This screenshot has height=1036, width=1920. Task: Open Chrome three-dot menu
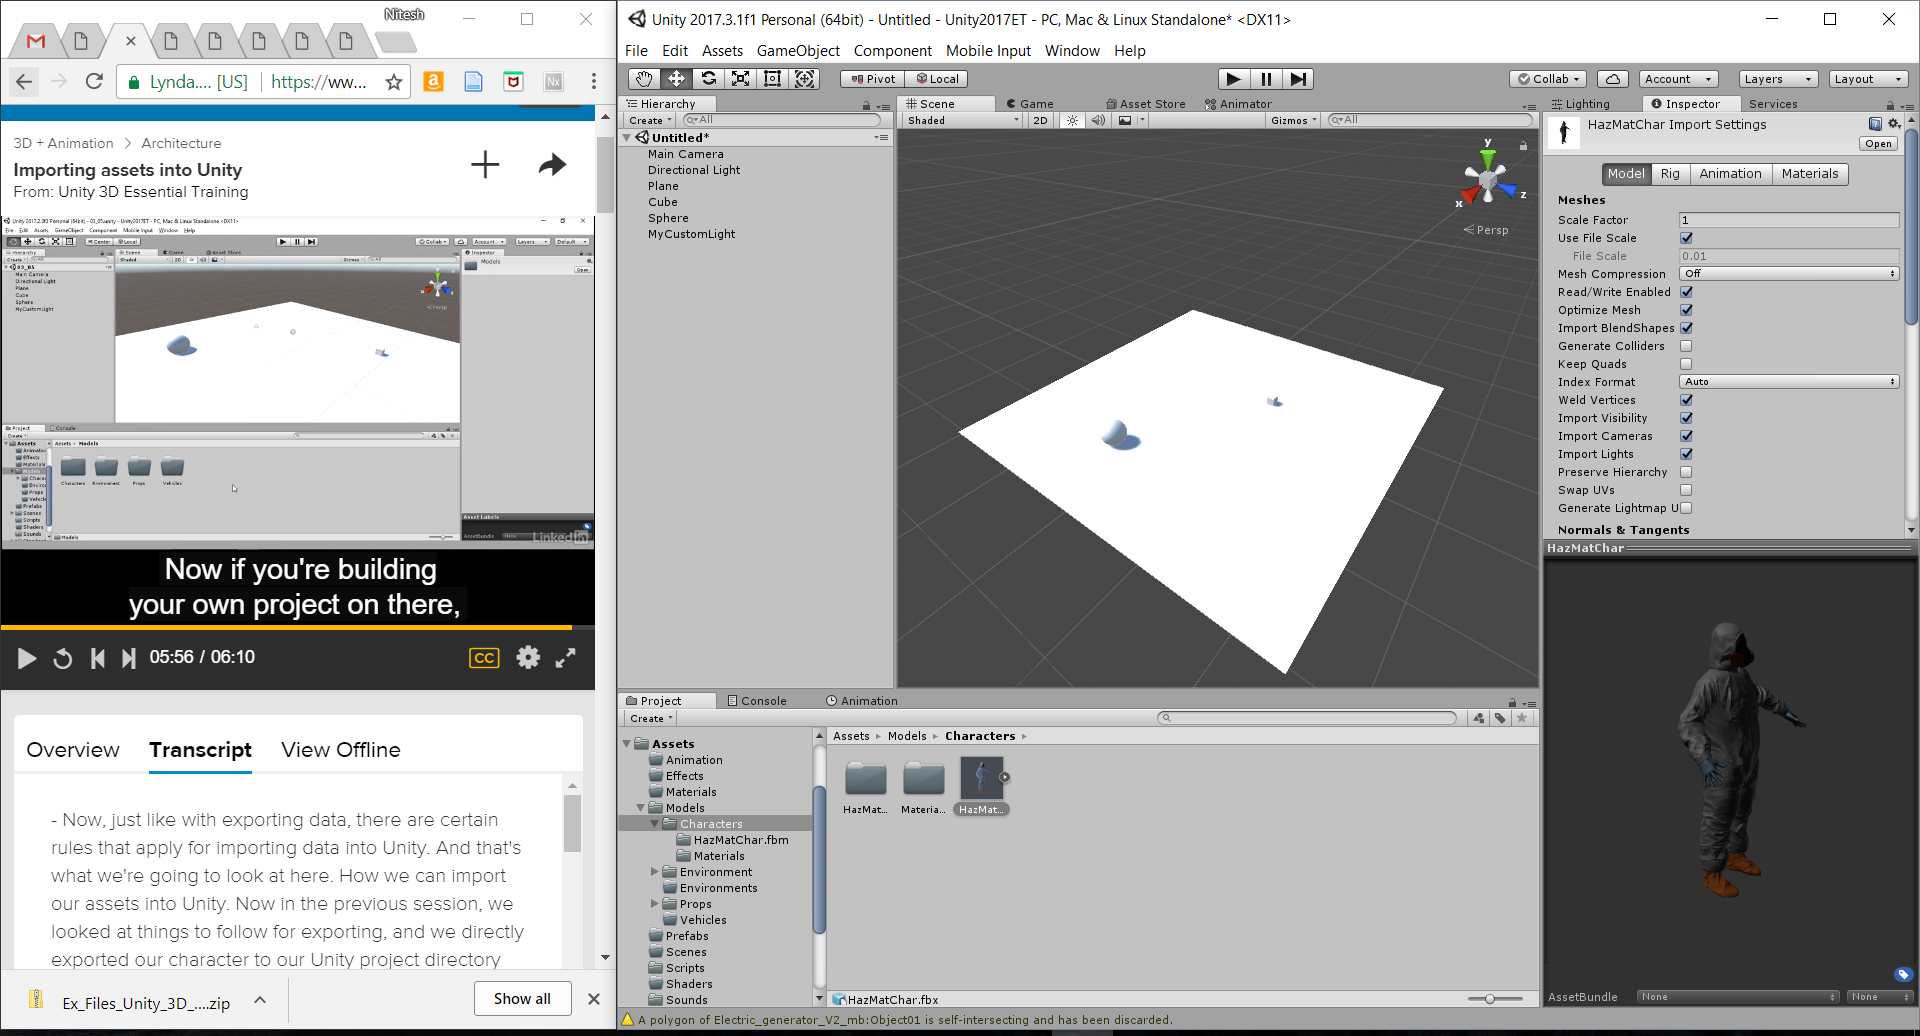(x=594, y=82)
